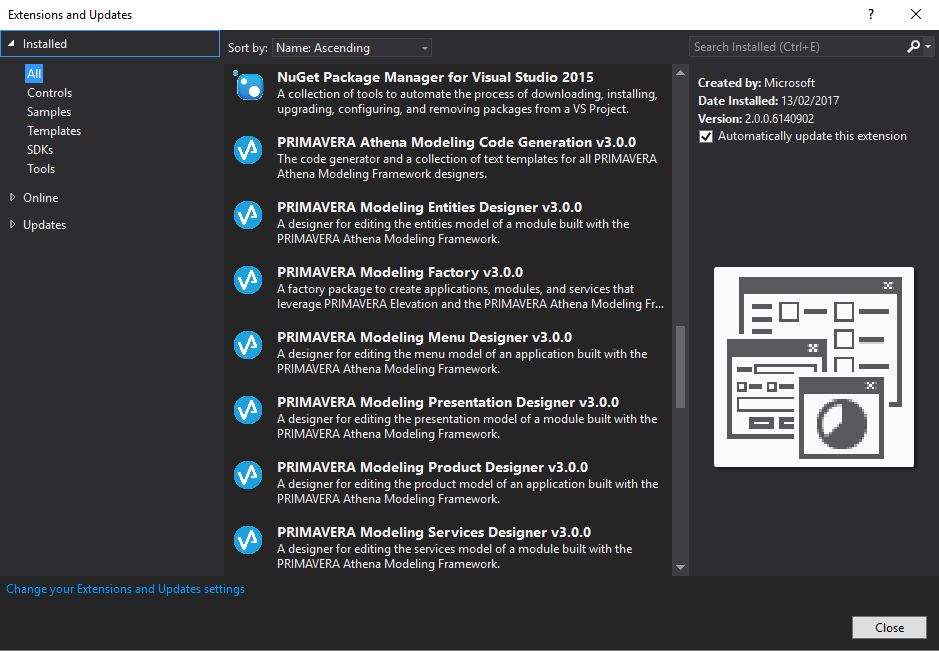The width and height of the screenshot is (939, 651).
Task: Click the PRIMAVERA Modeling Product Designer icon
Action: click(248, 475)
